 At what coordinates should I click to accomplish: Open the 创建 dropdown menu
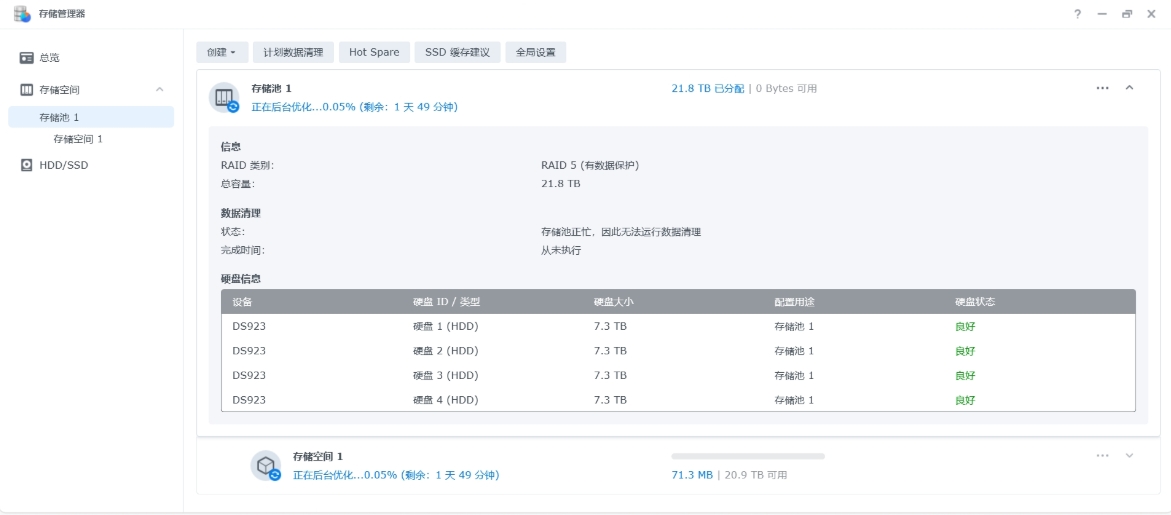click(x=222, y=52)
